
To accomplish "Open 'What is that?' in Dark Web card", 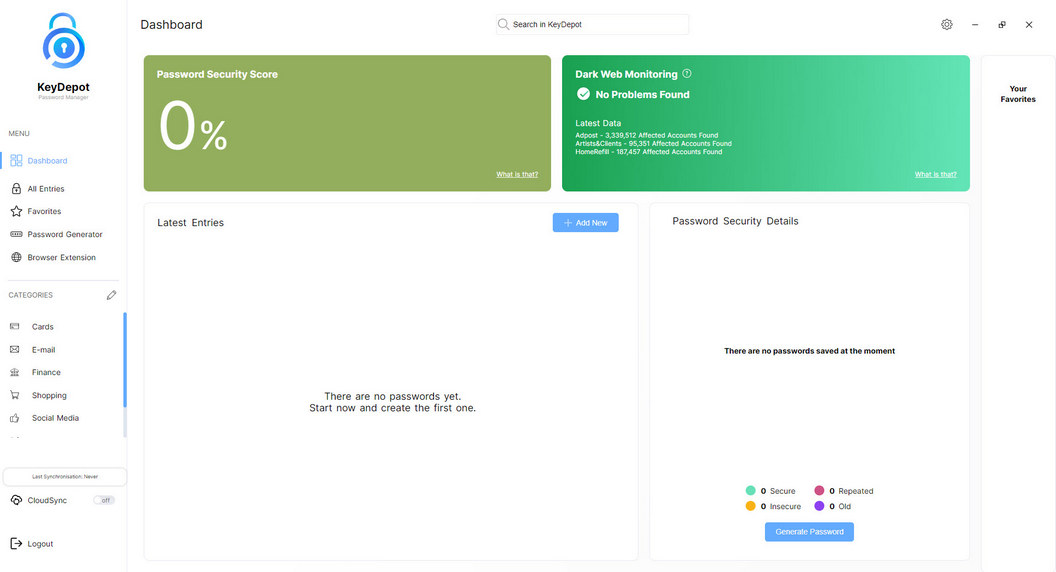I will point(935,174).
